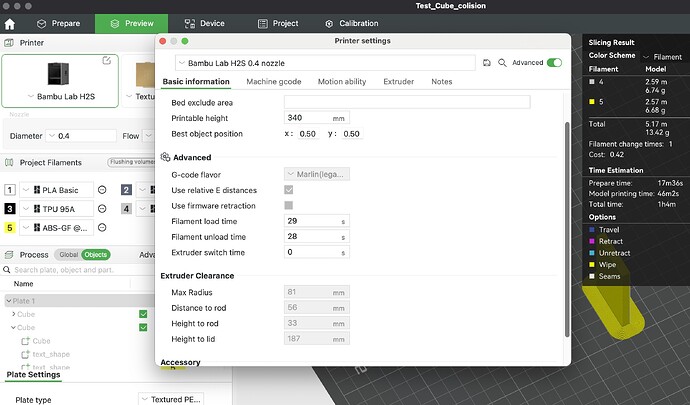
Task: Toggle Use relative E distances checkbox
Action: pyautogui.click(x=289, y=190)
